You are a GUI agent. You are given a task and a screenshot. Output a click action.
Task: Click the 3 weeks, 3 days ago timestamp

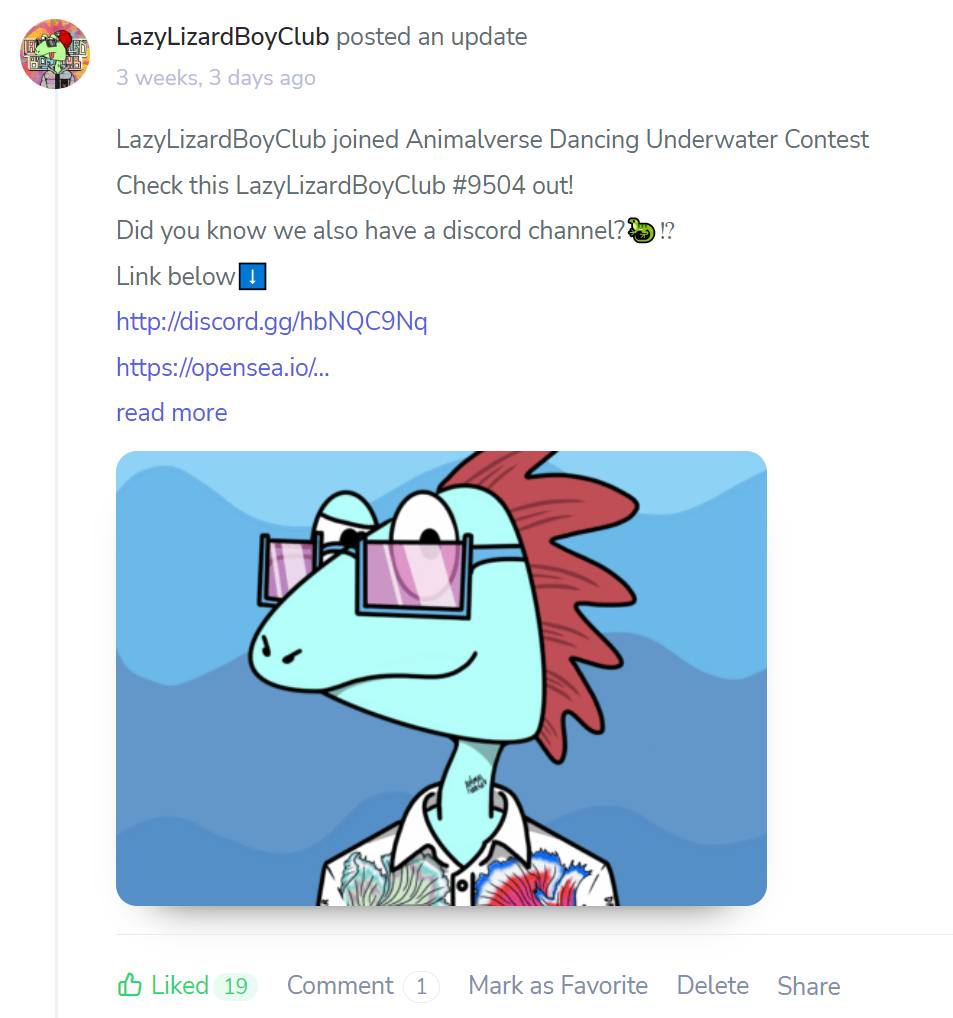point(216,78)
